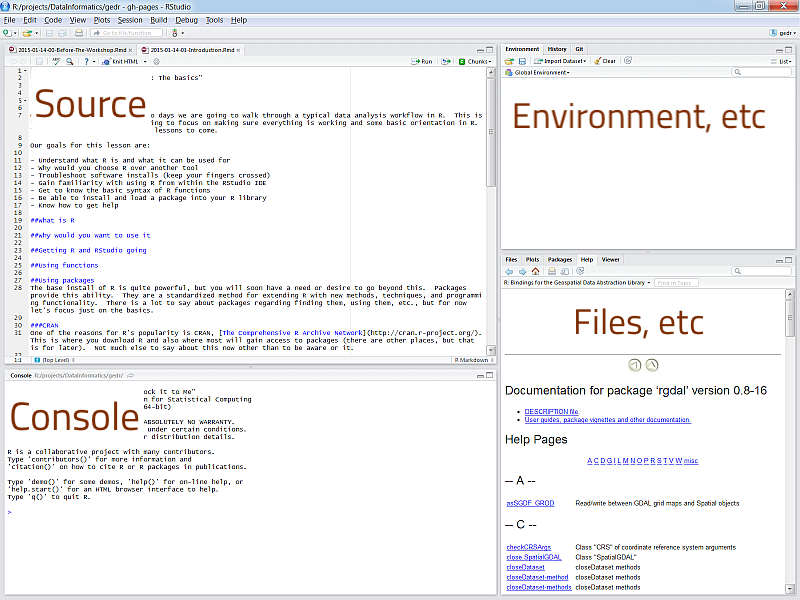Screen dimensions: 800x600
Task: Click the Environment search field
Action: [761, 72]
